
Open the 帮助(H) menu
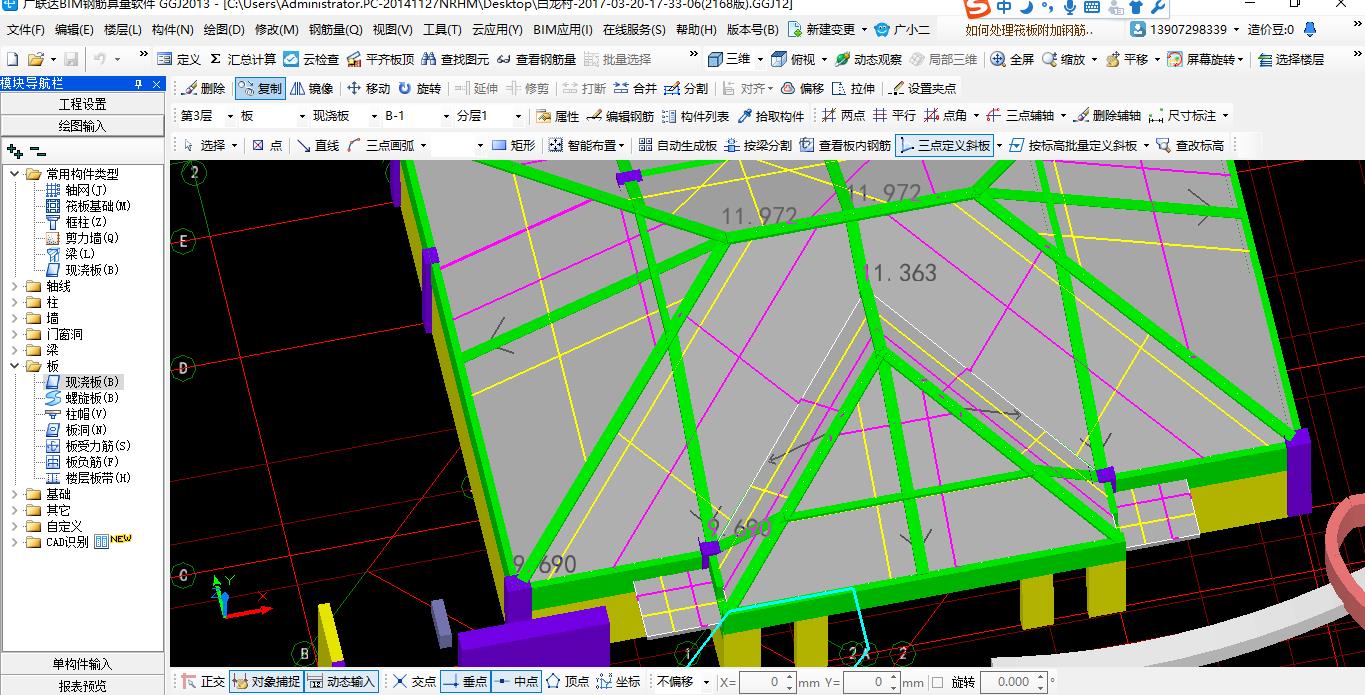coord(696,30)
